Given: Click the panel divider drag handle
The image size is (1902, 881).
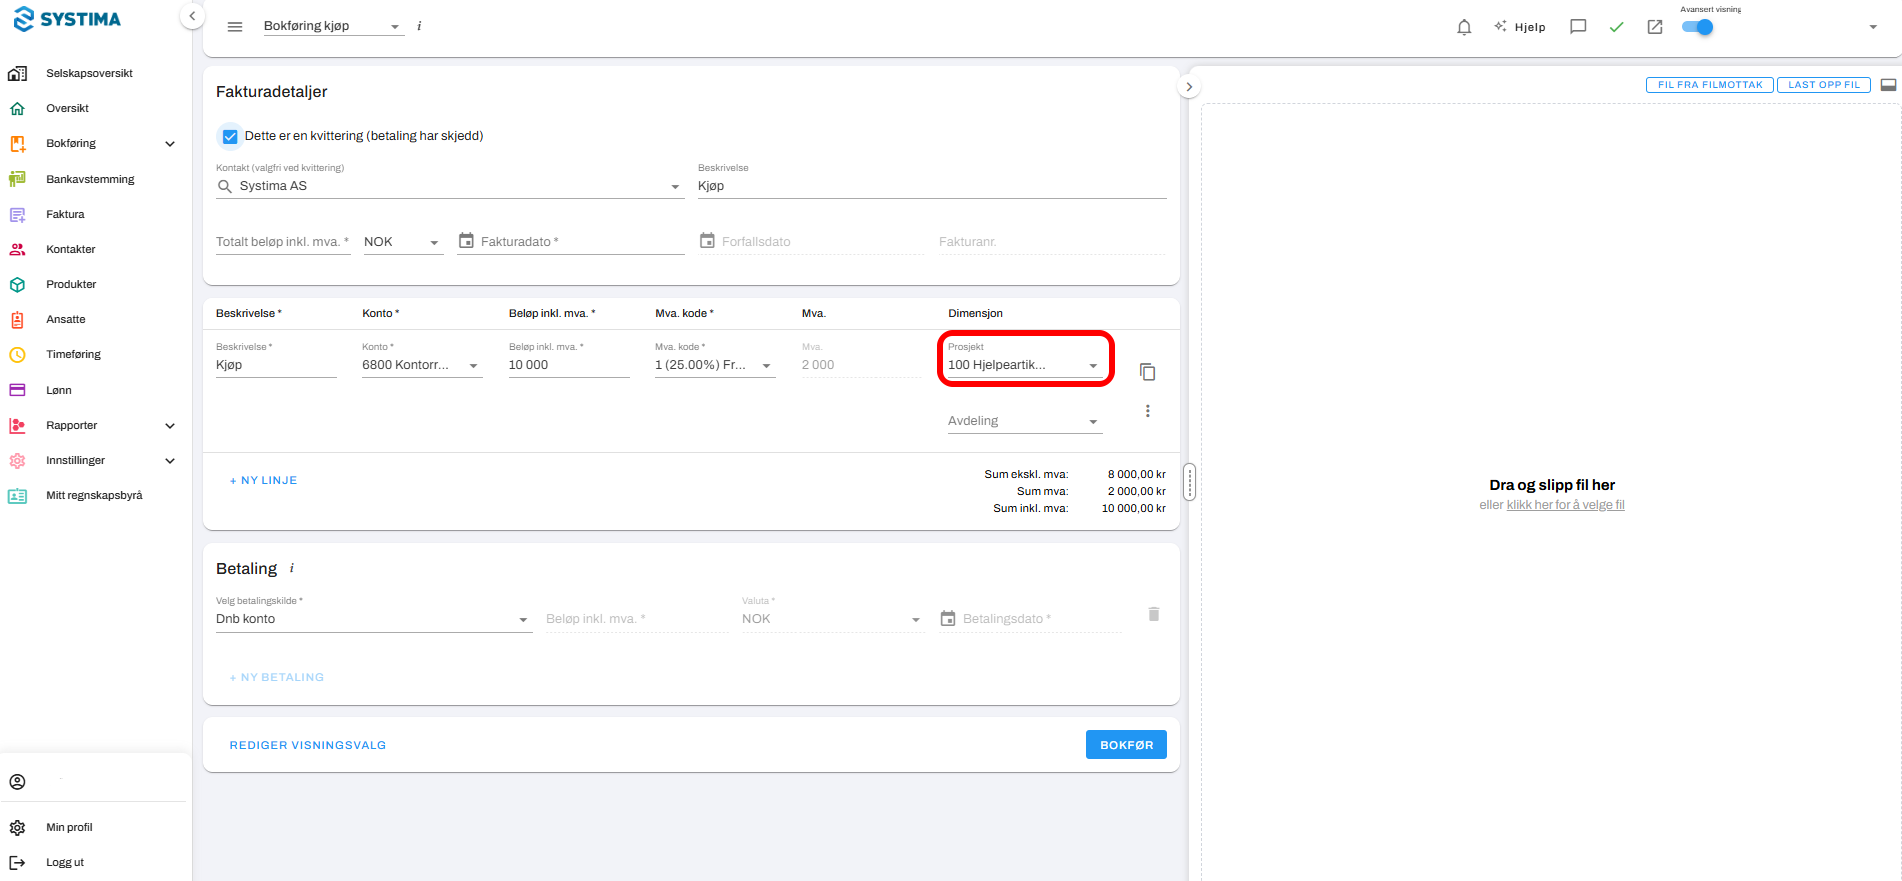Looking at the screenshot, I should pos(1189,482).
